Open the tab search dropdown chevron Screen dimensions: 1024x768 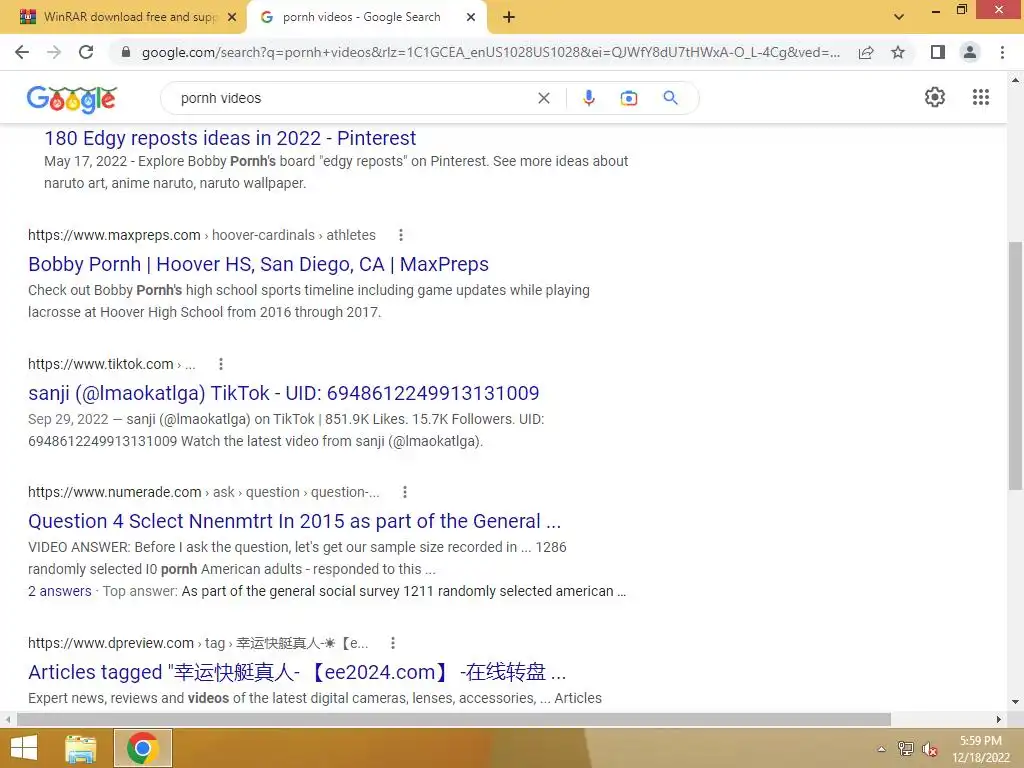point(899,17)
